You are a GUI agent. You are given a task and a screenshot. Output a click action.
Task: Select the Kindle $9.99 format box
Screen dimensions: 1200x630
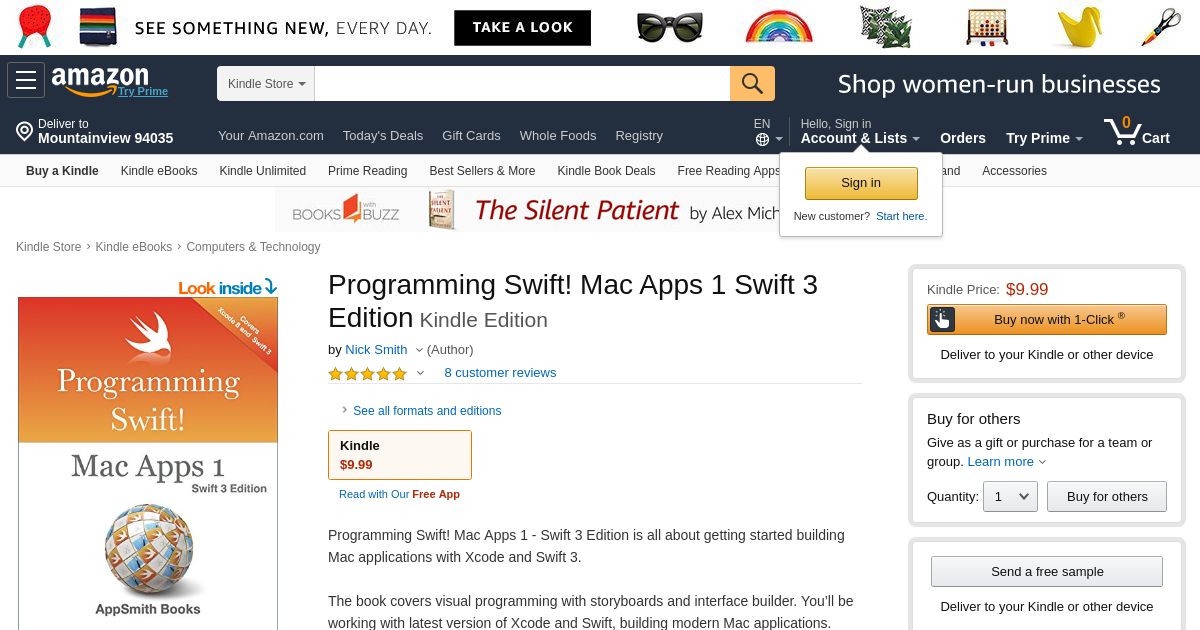click(400, 455)
